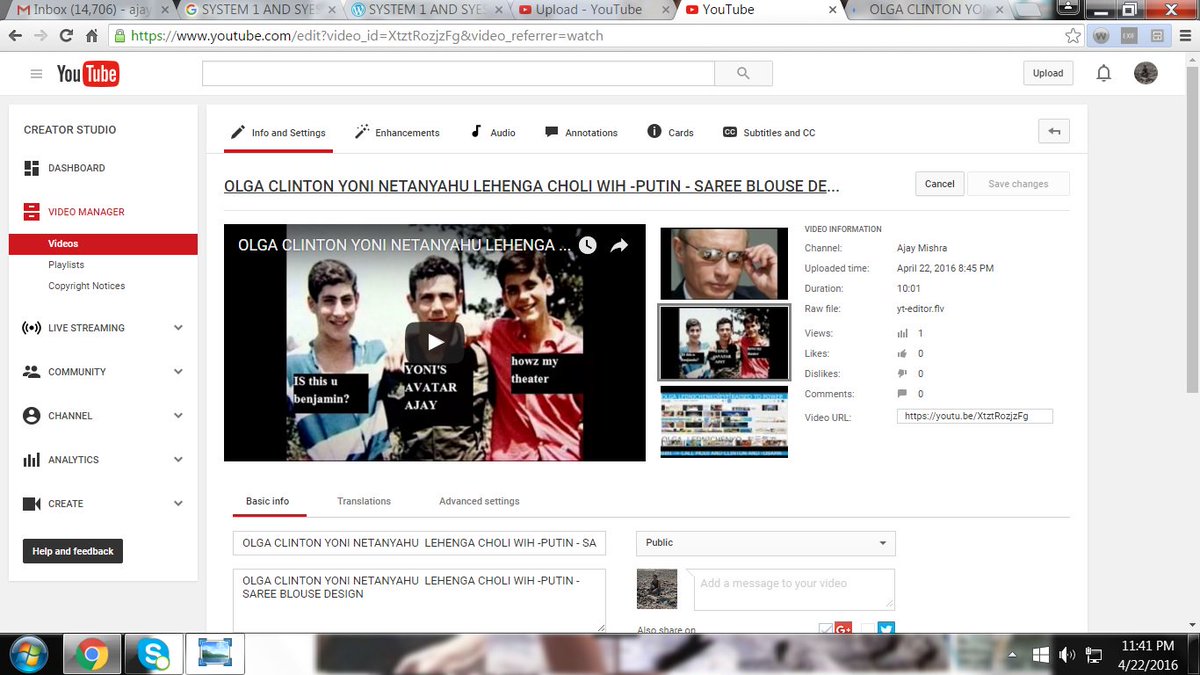Click the back arrow return button
Viewport: 1200px width, 675px height.
pyautogui.click(x=1054, y=131)
